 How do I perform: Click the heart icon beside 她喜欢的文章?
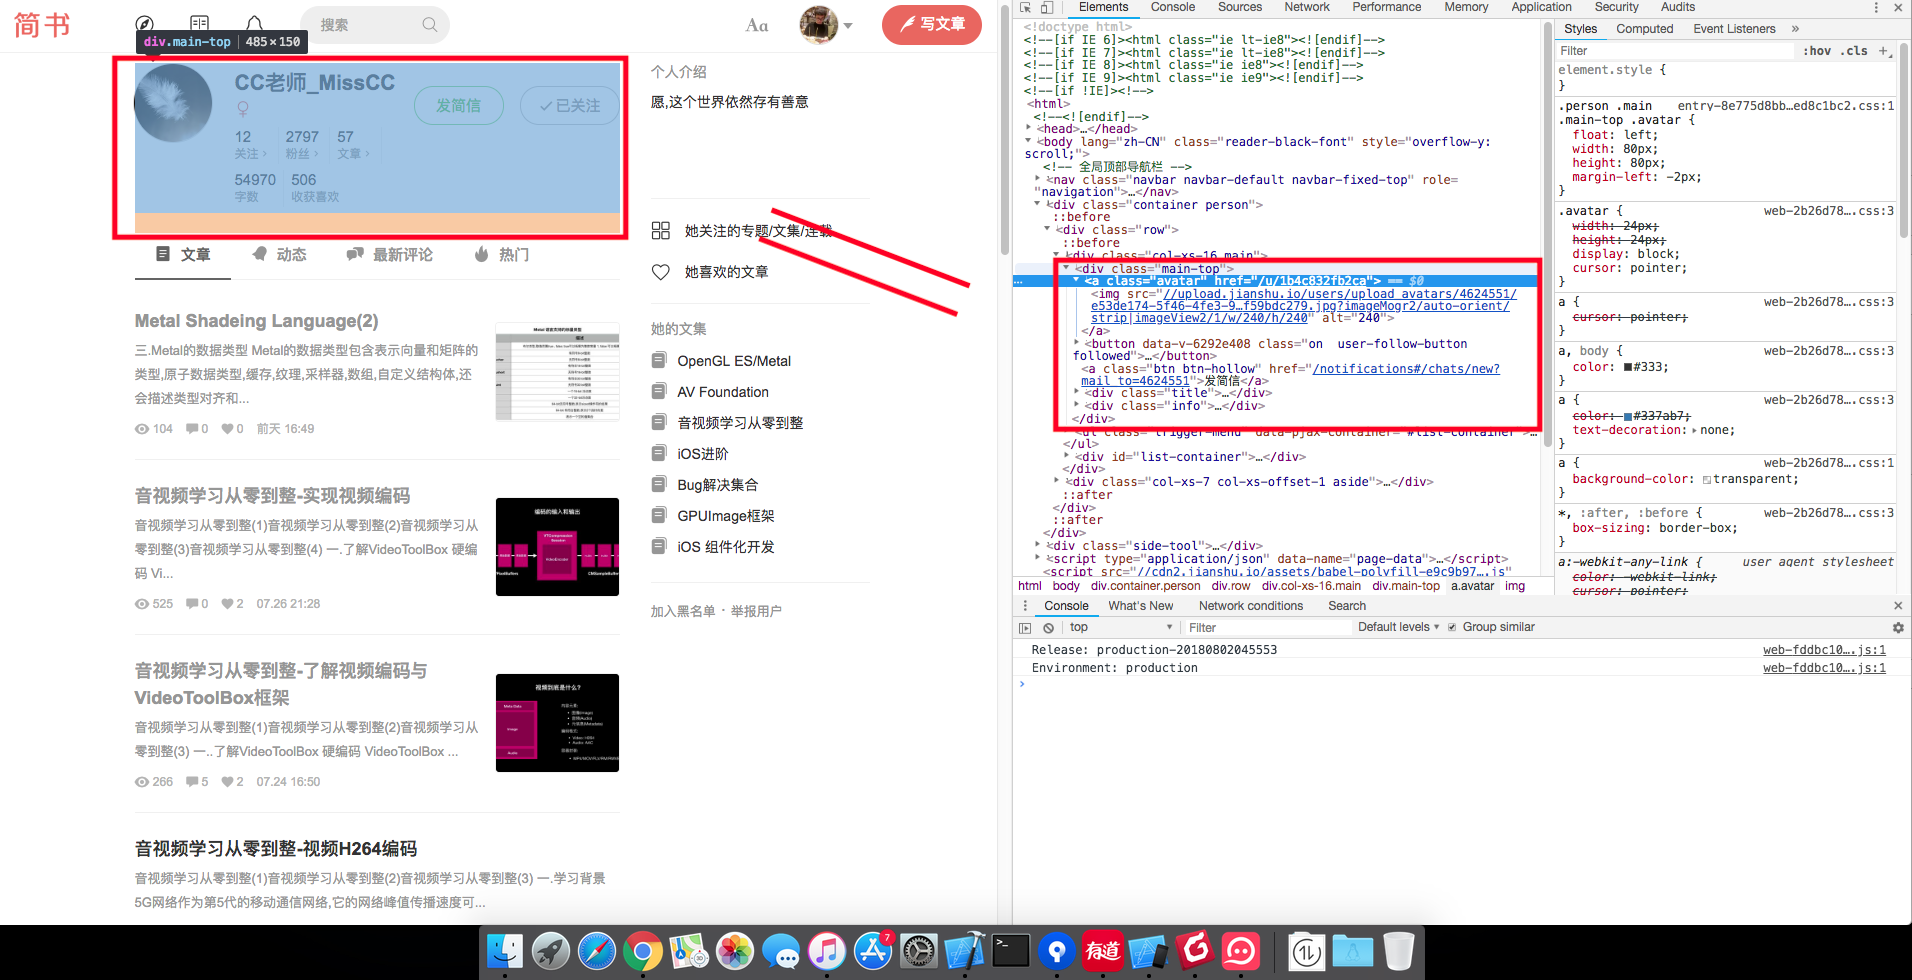[661, 272]
